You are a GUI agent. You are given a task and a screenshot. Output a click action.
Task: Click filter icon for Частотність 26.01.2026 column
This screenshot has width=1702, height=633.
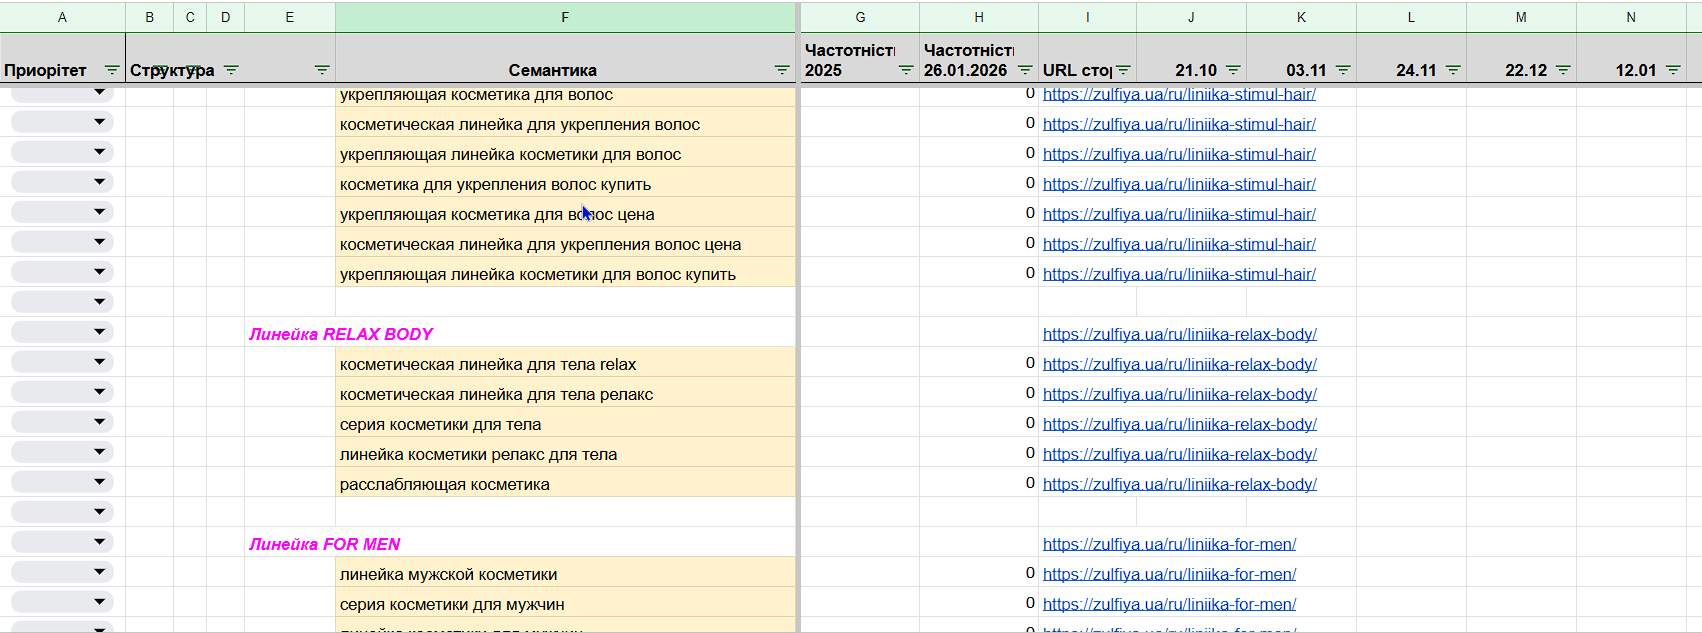pyautogui.click(x=1025, y=70)
